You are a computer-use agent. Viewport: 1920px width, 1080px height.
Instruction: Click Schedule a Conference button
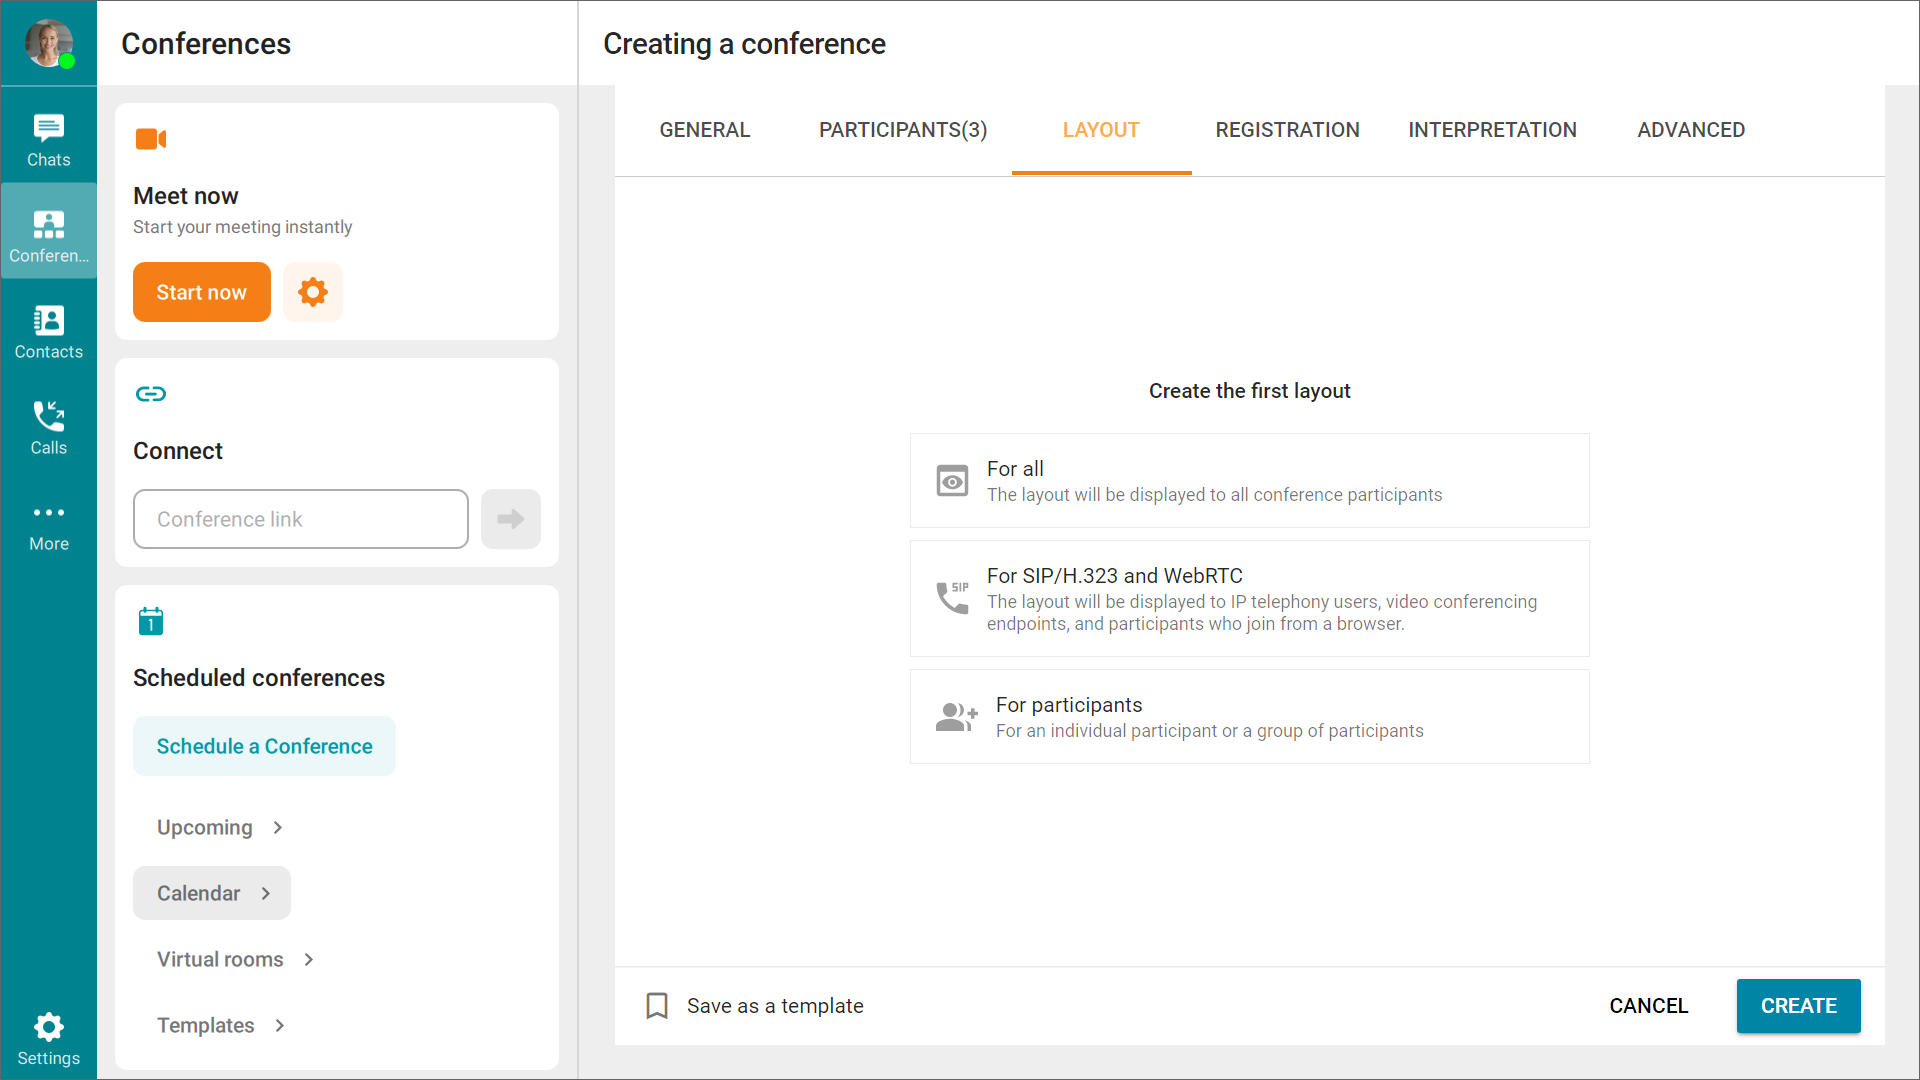point(264,746)
